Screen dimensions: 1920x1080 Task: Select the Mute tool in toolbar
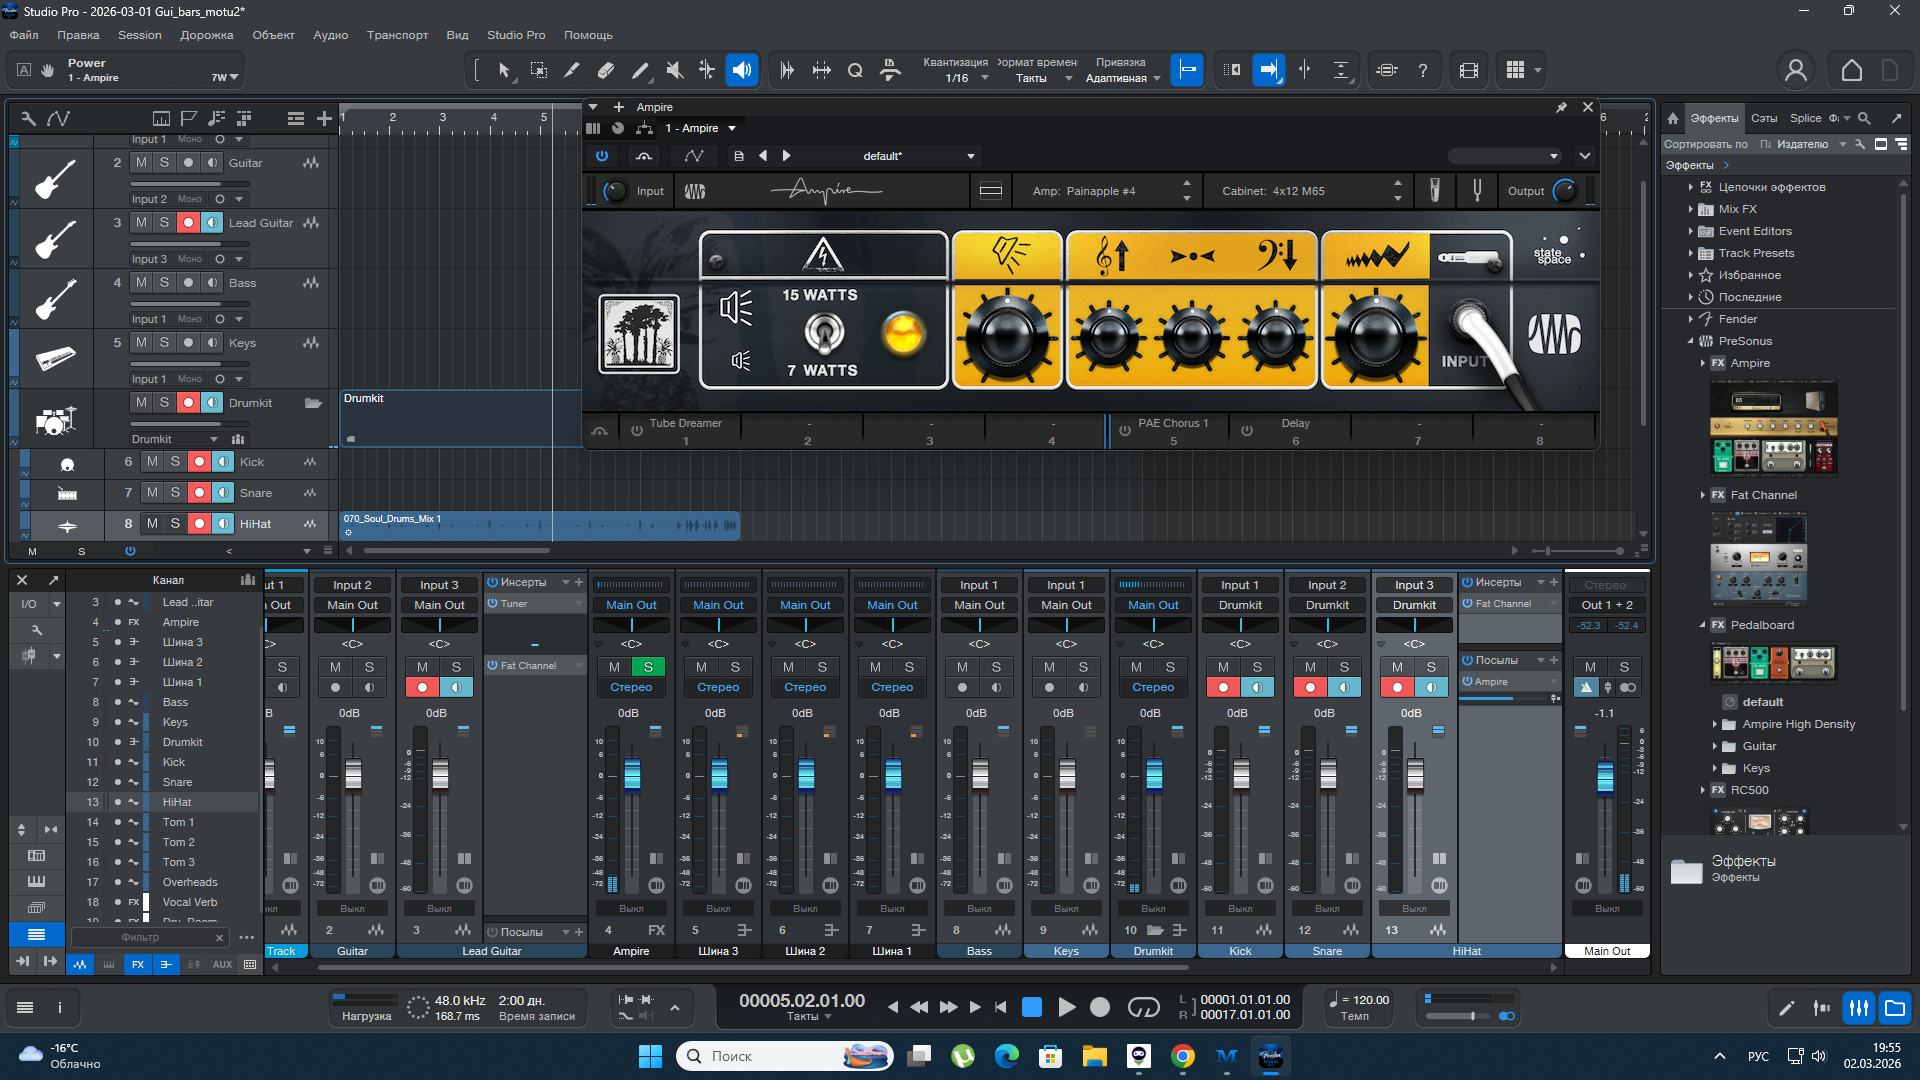coord(674,70)
